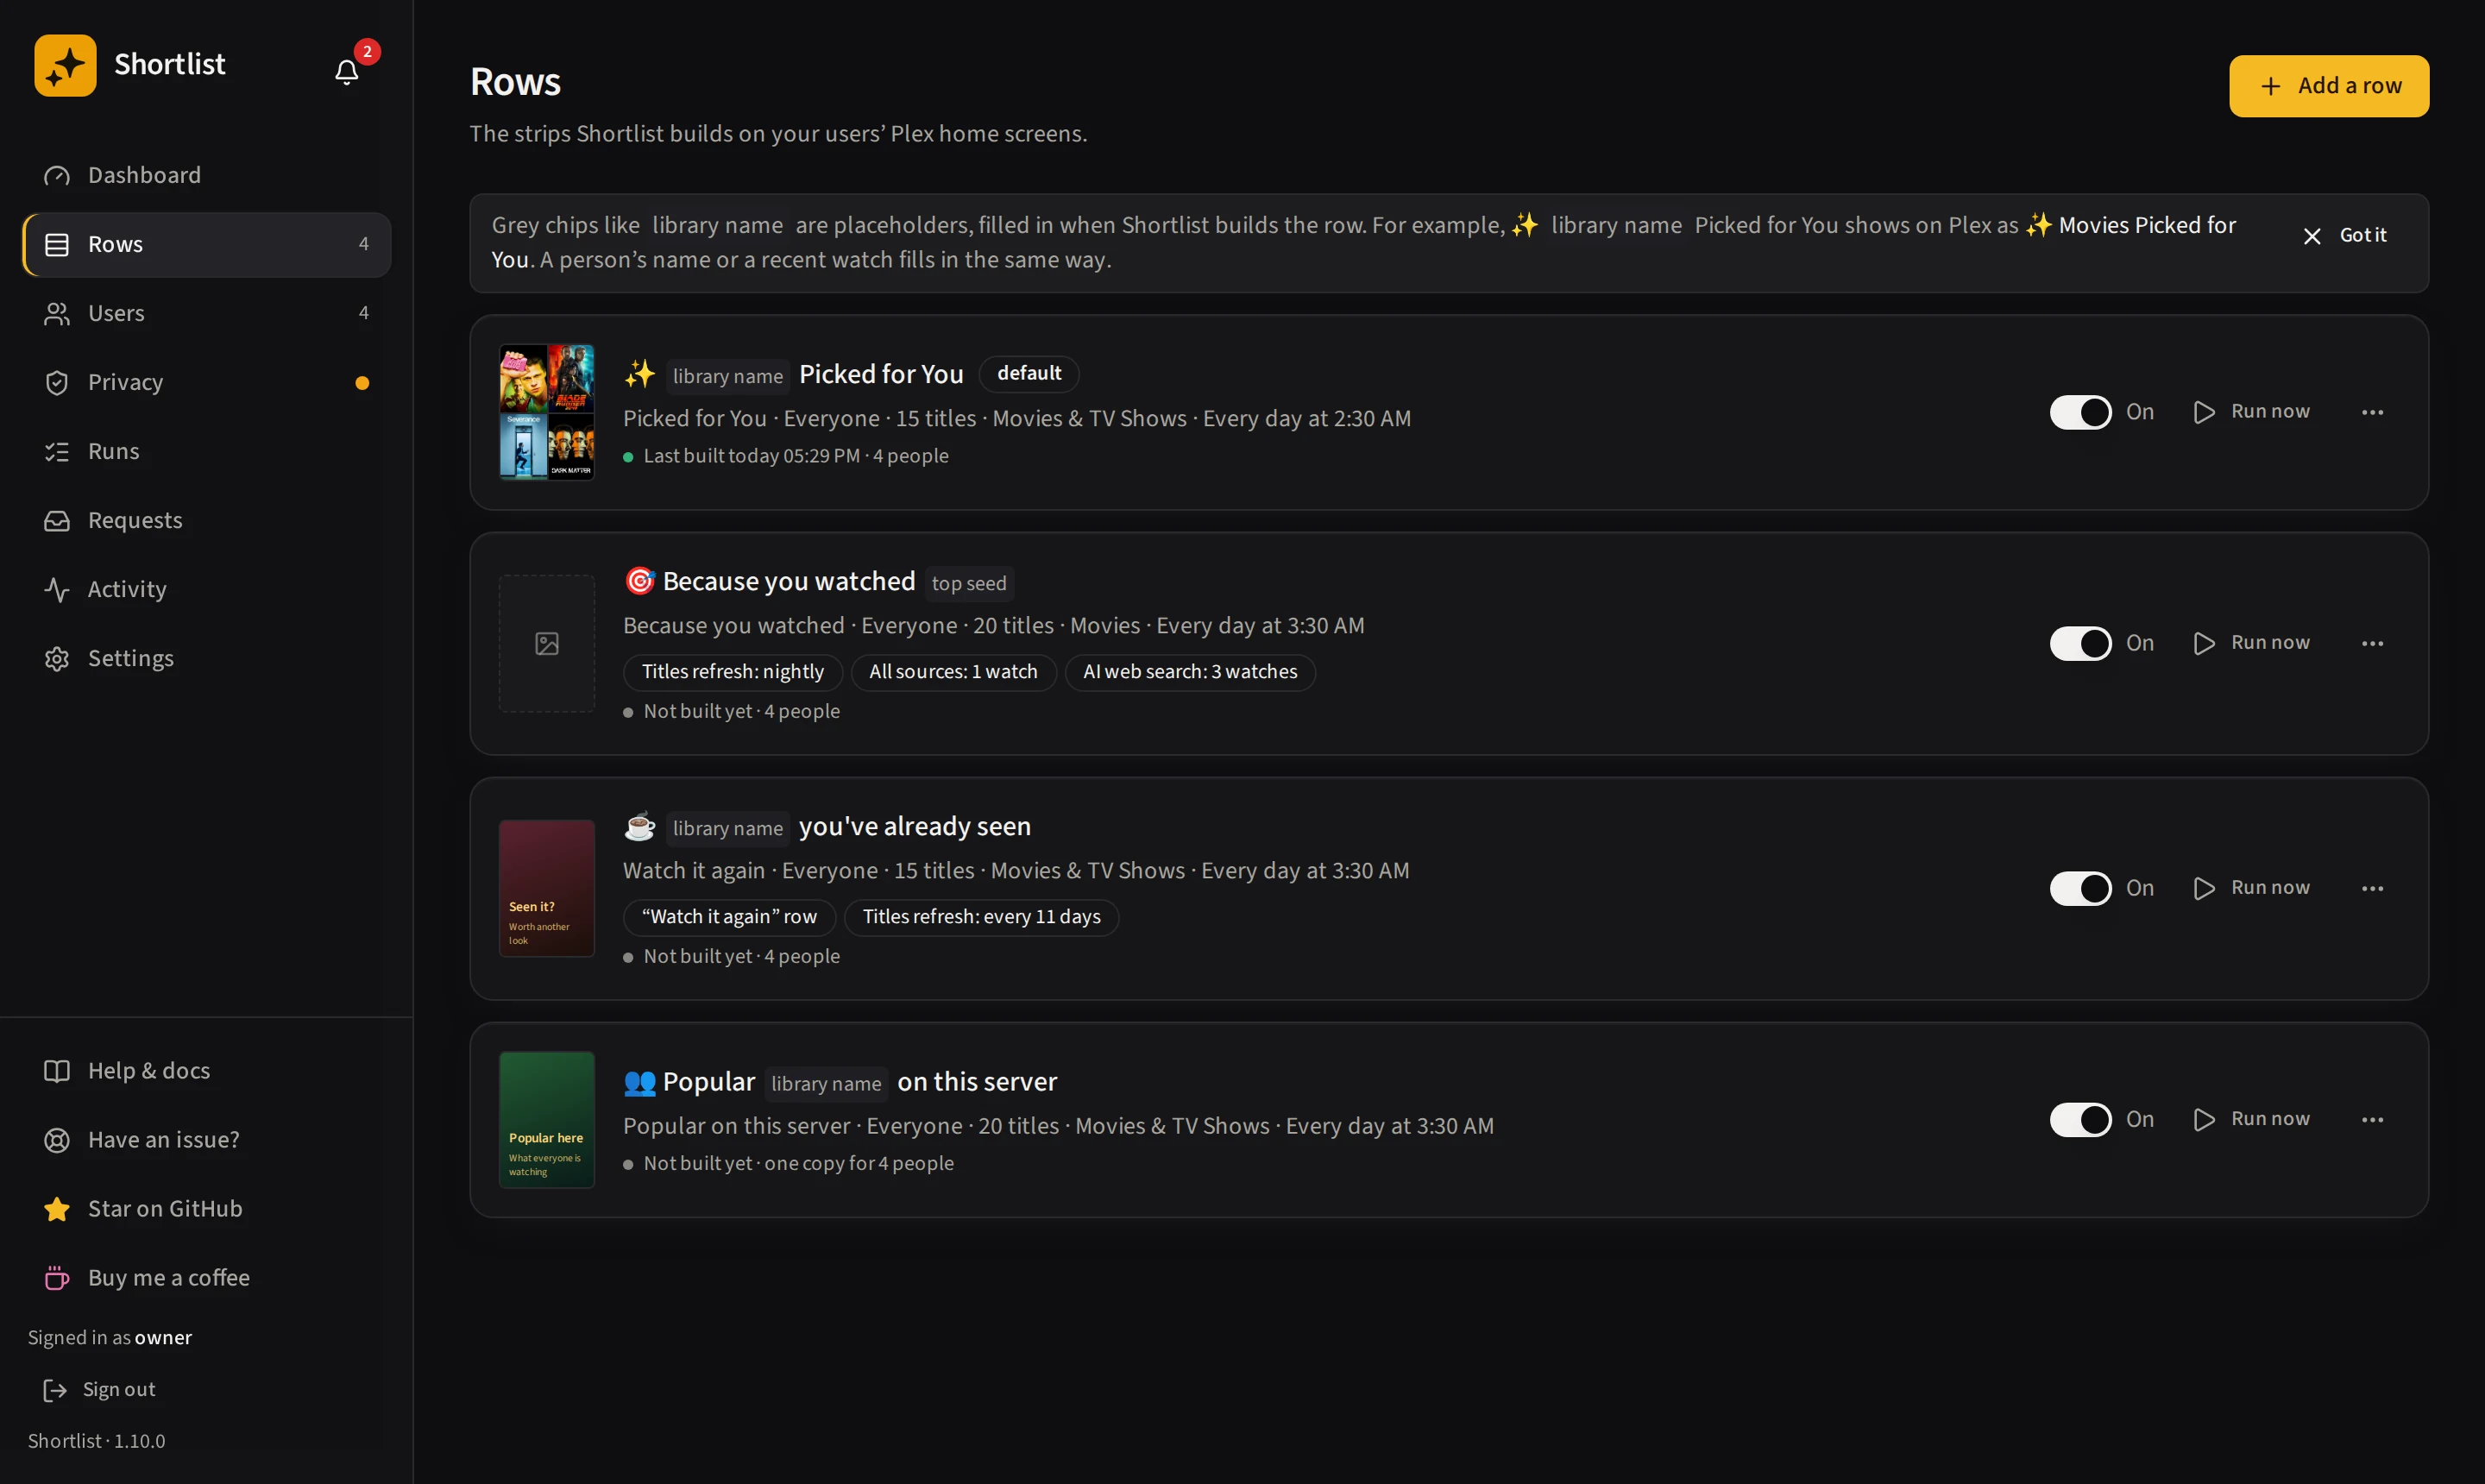
Task: Run Popular on this server now
Action: (x=2252, y=1119)
